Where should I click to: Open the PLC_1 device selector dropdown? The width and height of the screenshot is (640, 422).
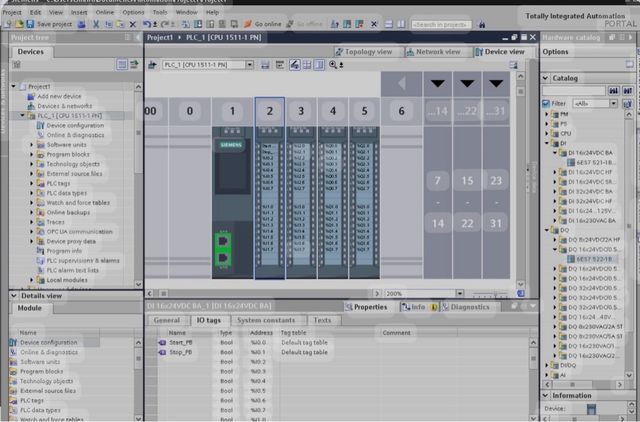pos(249,65)
